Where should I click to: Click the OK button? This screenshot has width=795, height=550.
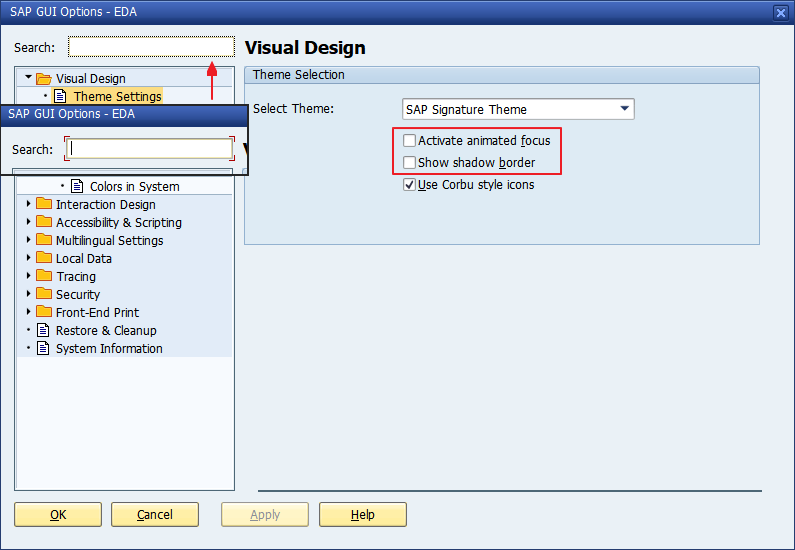58,515
